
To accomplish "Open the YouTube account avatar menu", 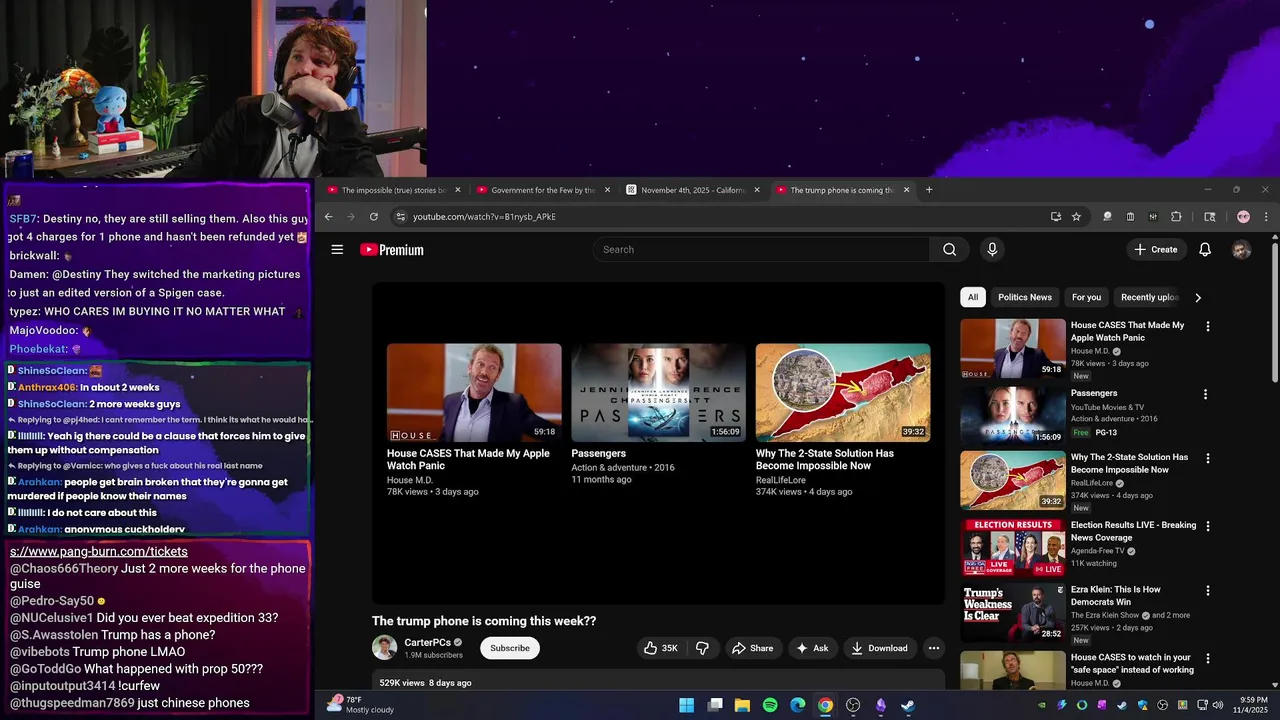I will click(1241, 250).
